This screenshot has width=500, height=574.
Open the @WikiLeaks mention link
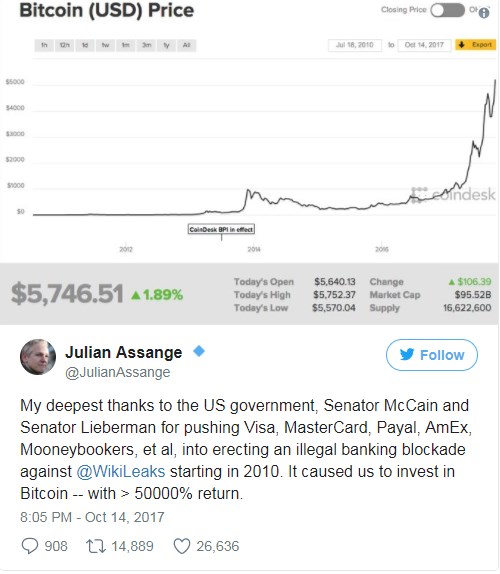pos(121,472)
